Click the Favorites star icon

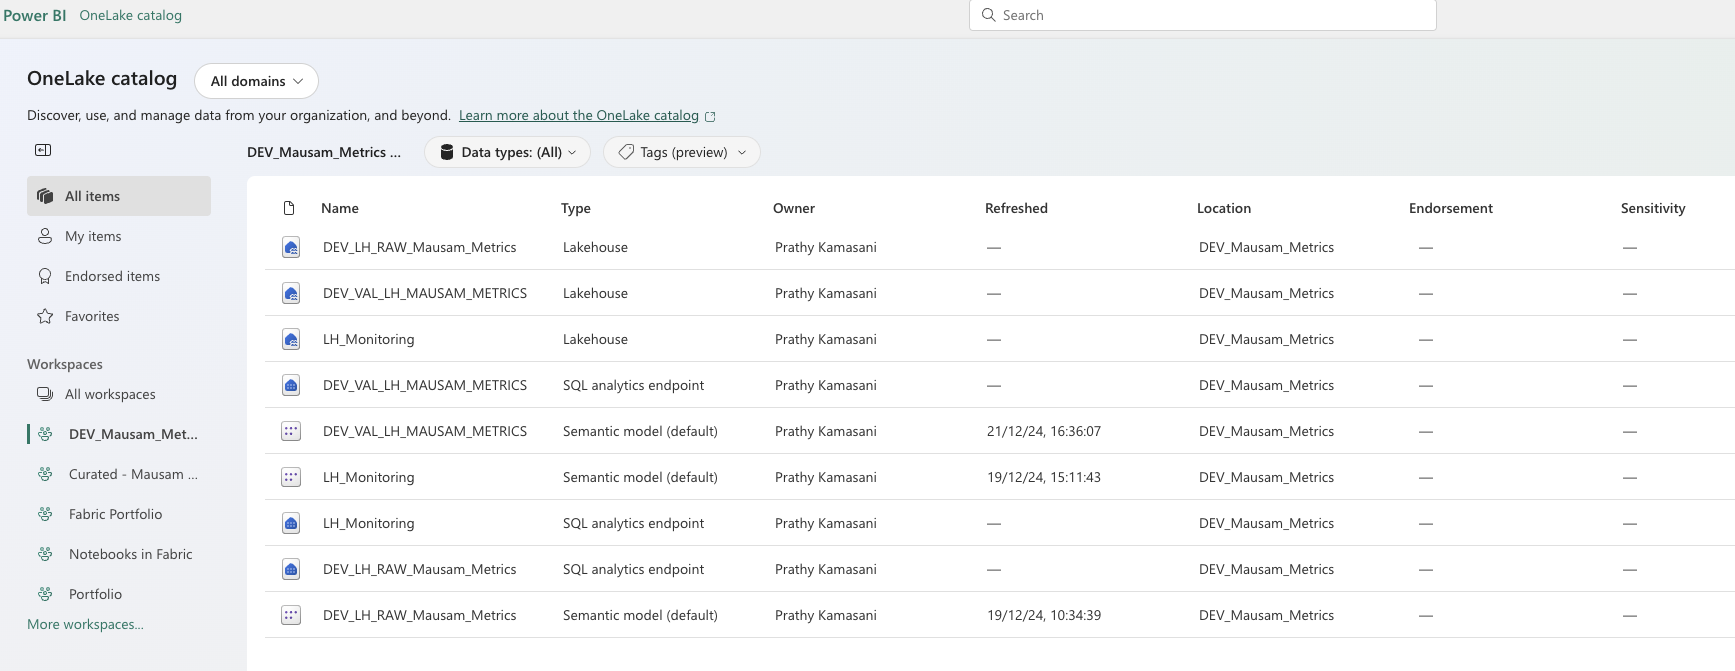click(45, 316)
